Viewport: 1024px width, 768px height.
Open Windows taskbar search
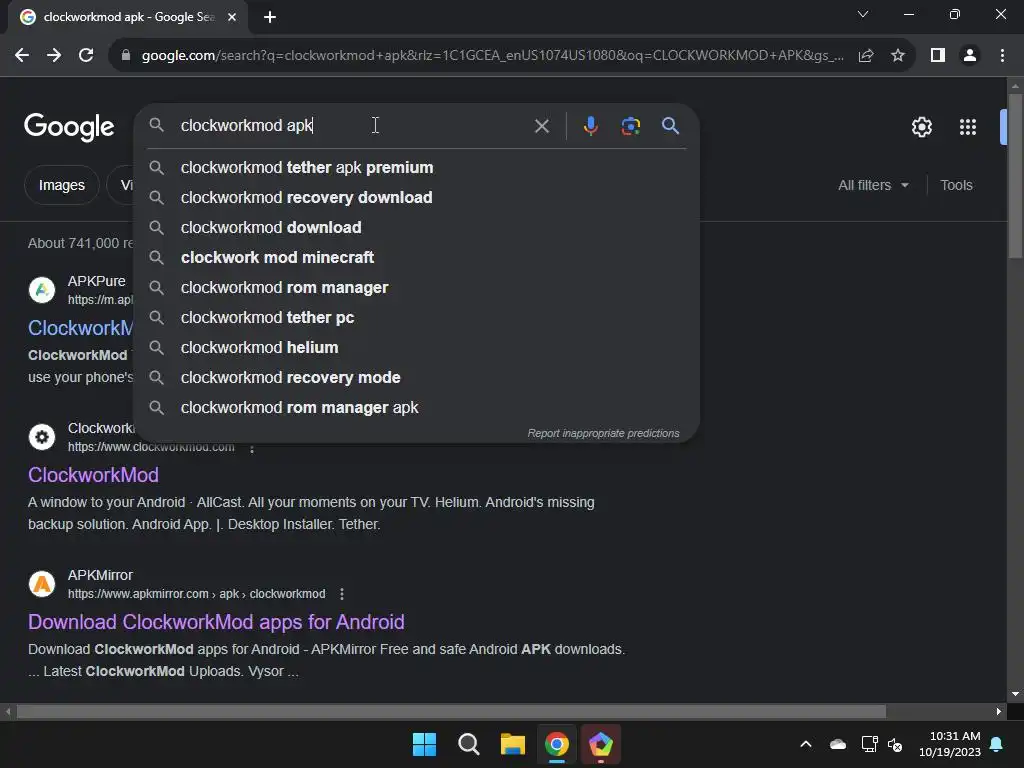pyautogui.click(x=468, y=744)
